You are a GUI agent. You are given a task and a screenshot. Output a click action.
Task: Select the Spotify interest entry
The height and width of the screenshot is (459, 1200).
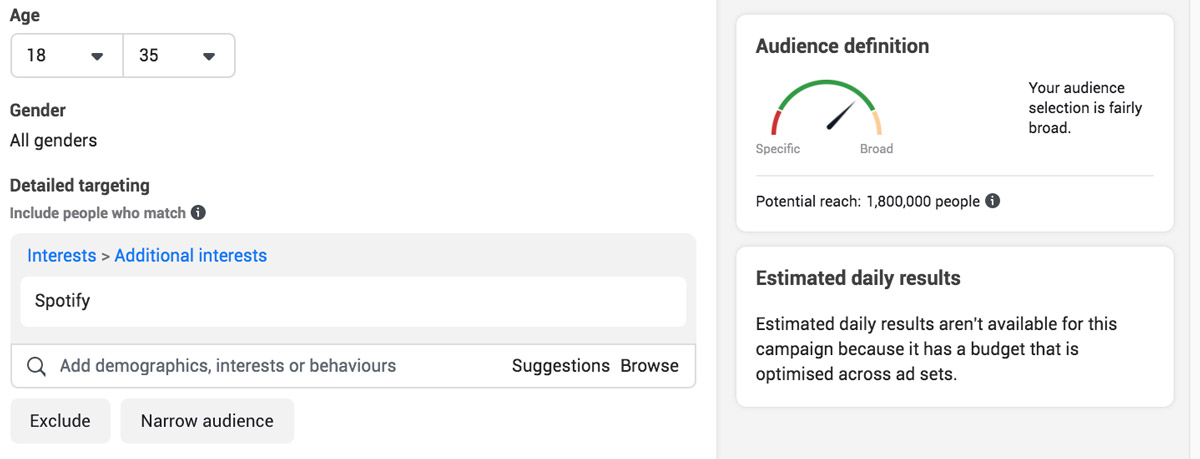353,301
